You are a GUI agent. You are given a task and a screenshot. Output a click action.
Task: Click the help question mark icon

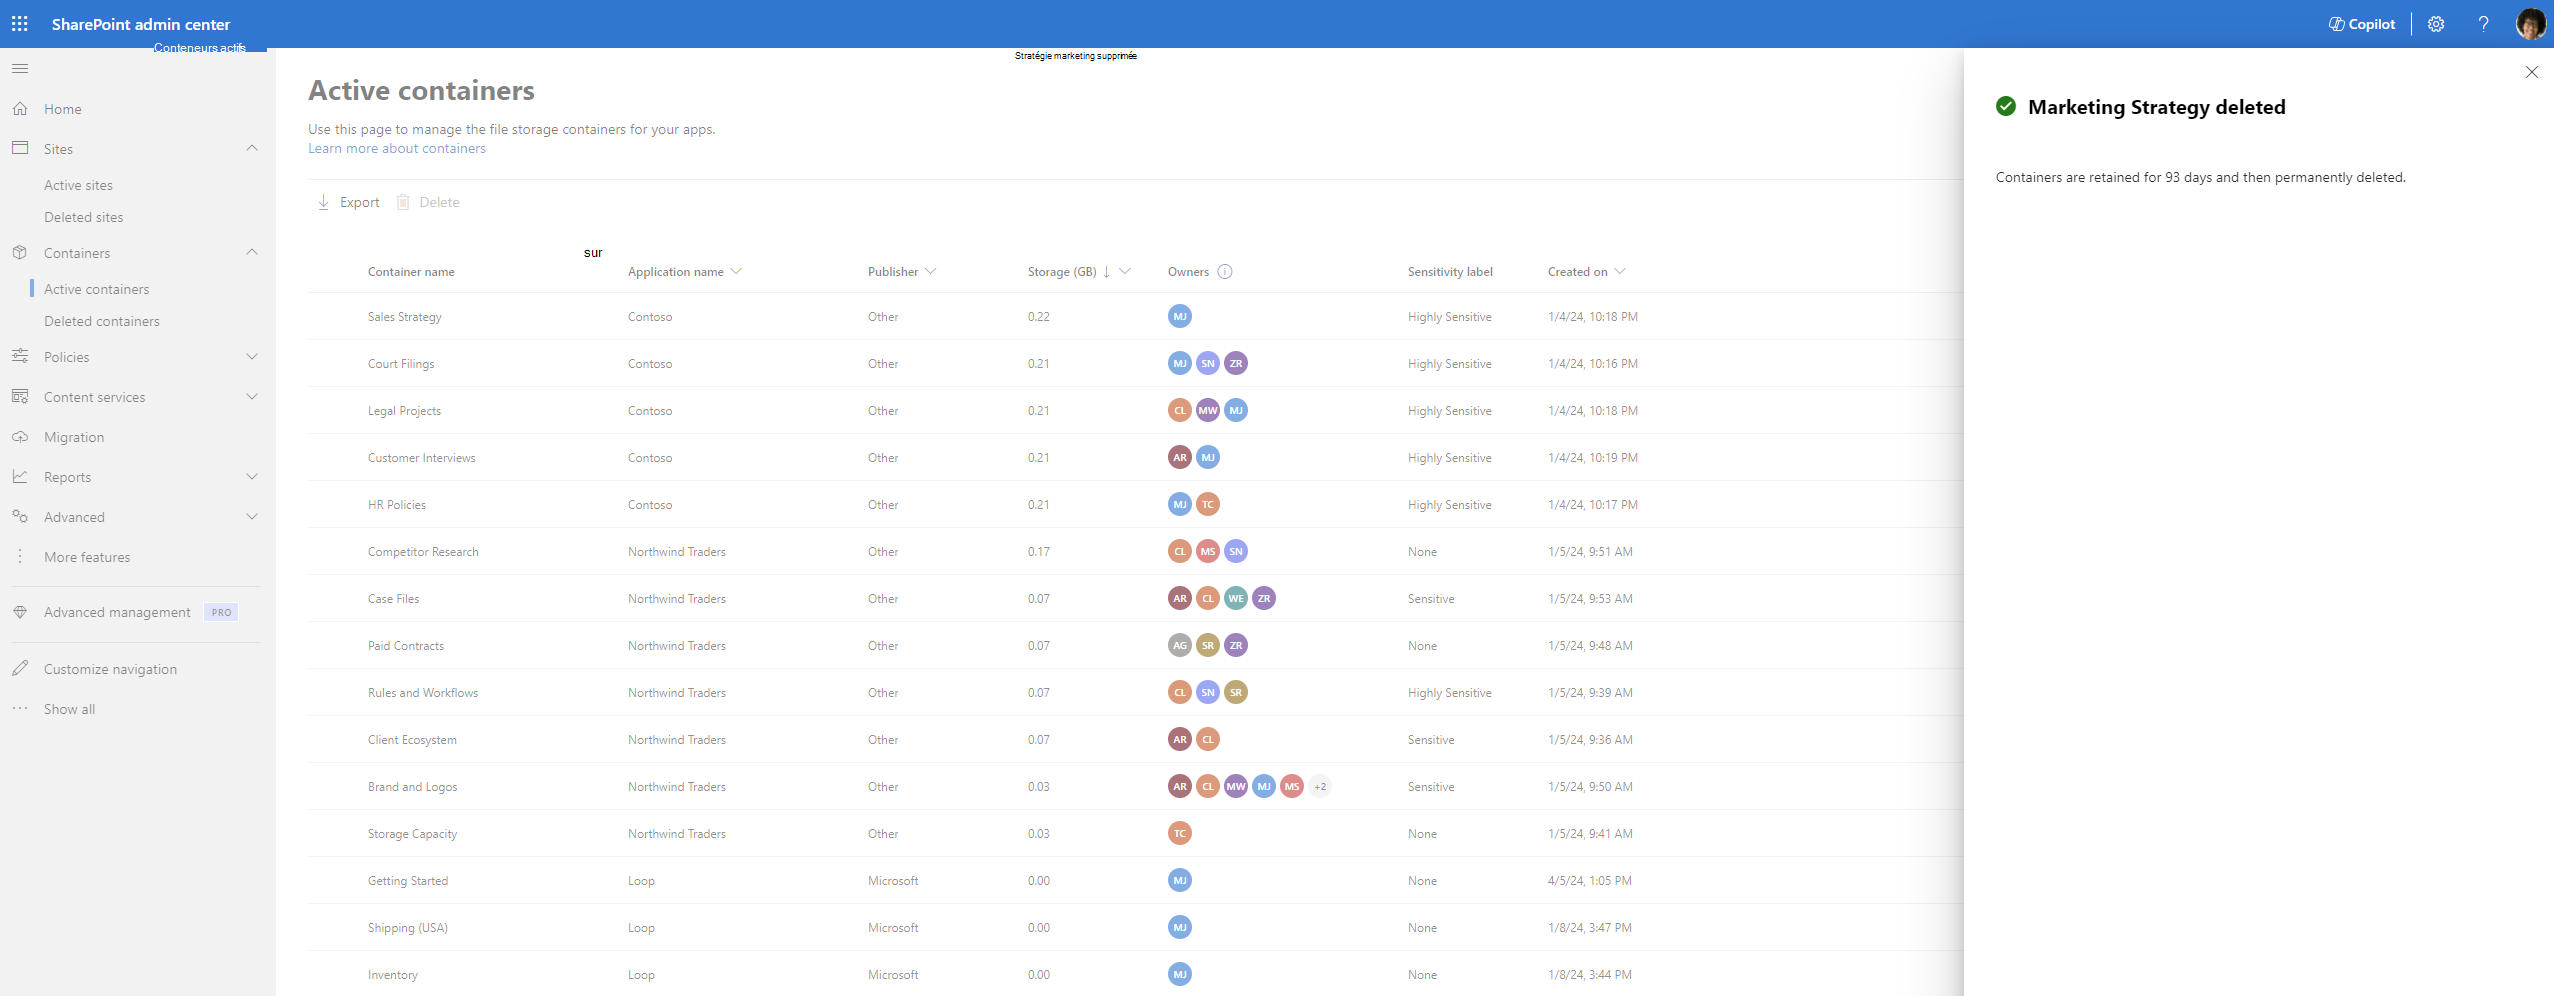click(x=2483, y=24)
